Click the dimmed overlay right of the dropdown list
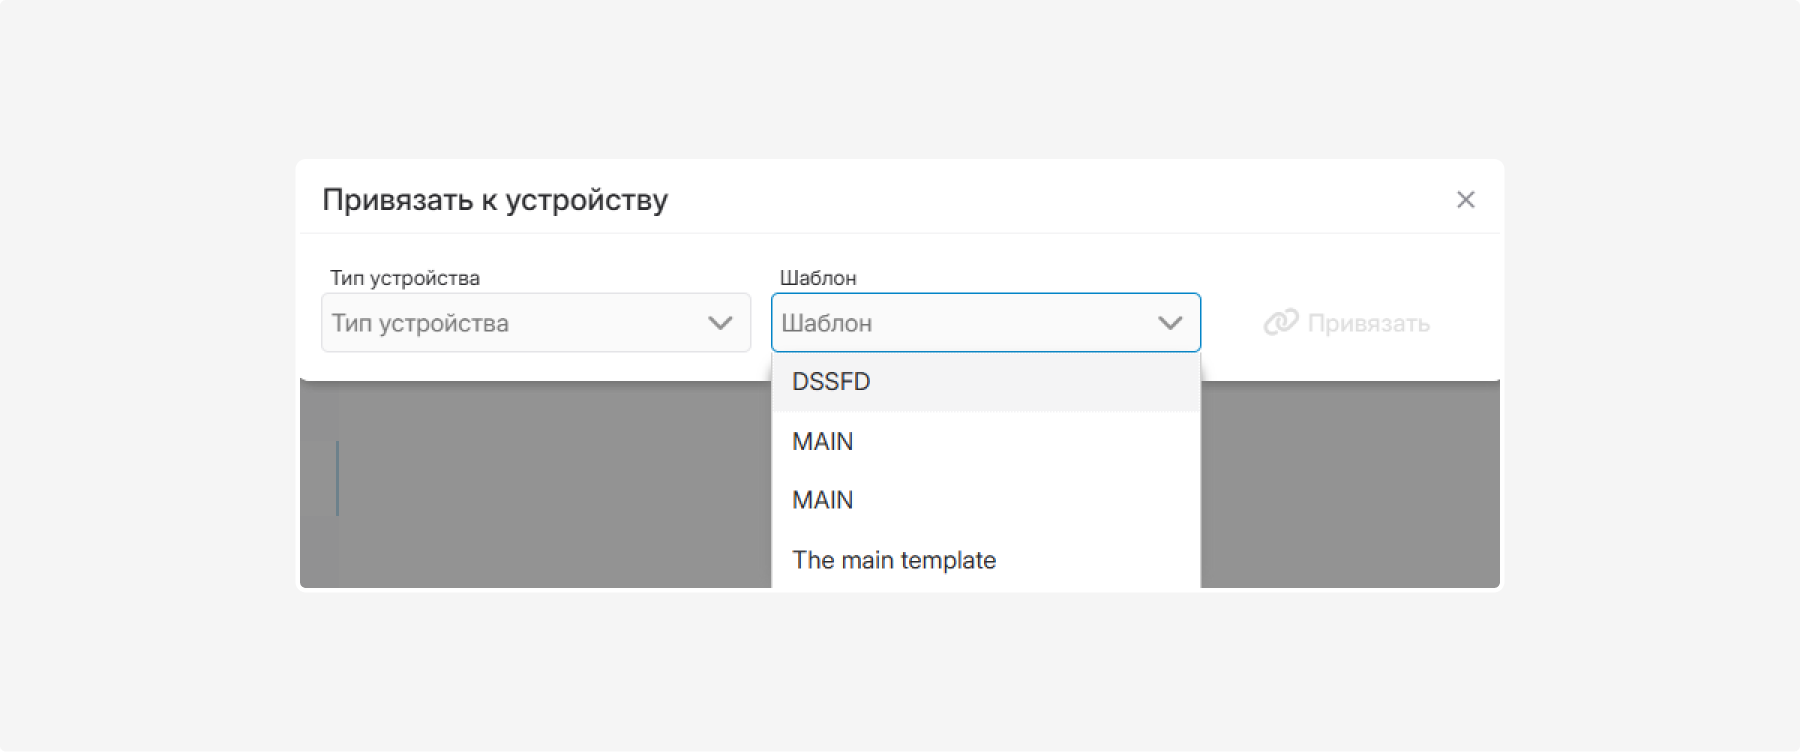Image resolution: width=1800 pixels, height=752 pixels. point(1350,485)
